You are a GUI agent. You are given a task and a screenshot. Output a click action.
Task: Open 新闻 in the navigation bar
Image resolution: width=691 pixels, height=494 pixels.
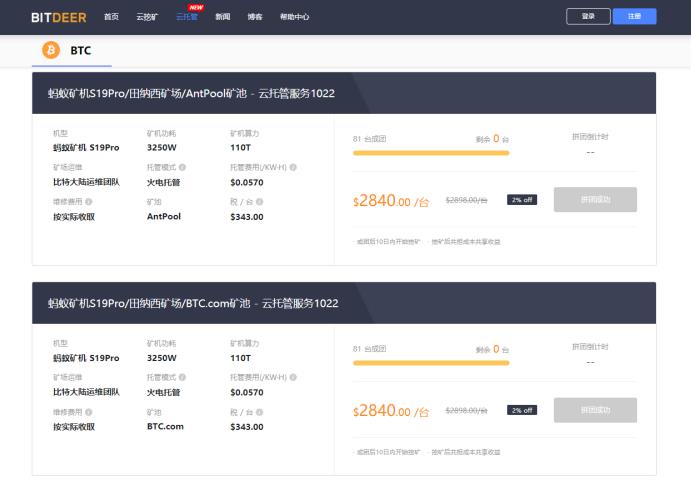pos(223,17)
